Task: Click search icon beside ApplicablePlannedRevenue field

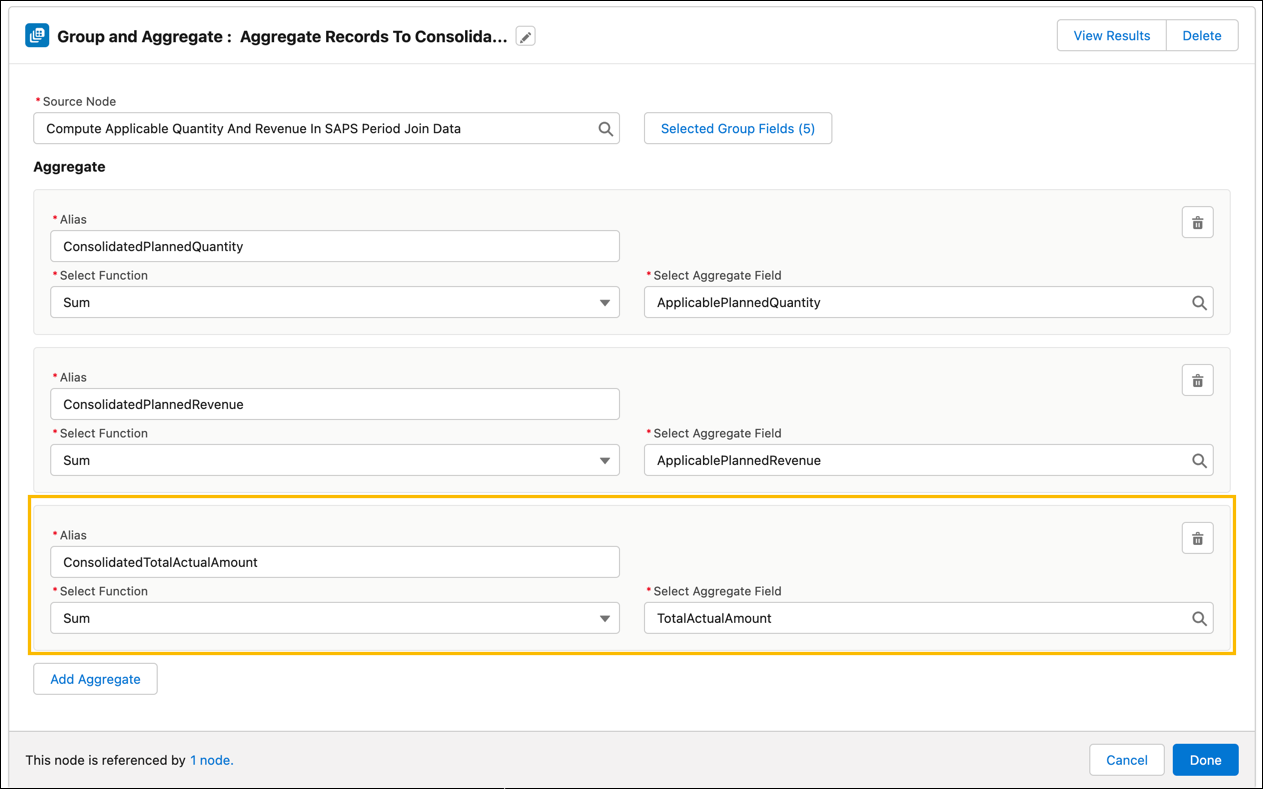Action: (x=1199, y=460)
